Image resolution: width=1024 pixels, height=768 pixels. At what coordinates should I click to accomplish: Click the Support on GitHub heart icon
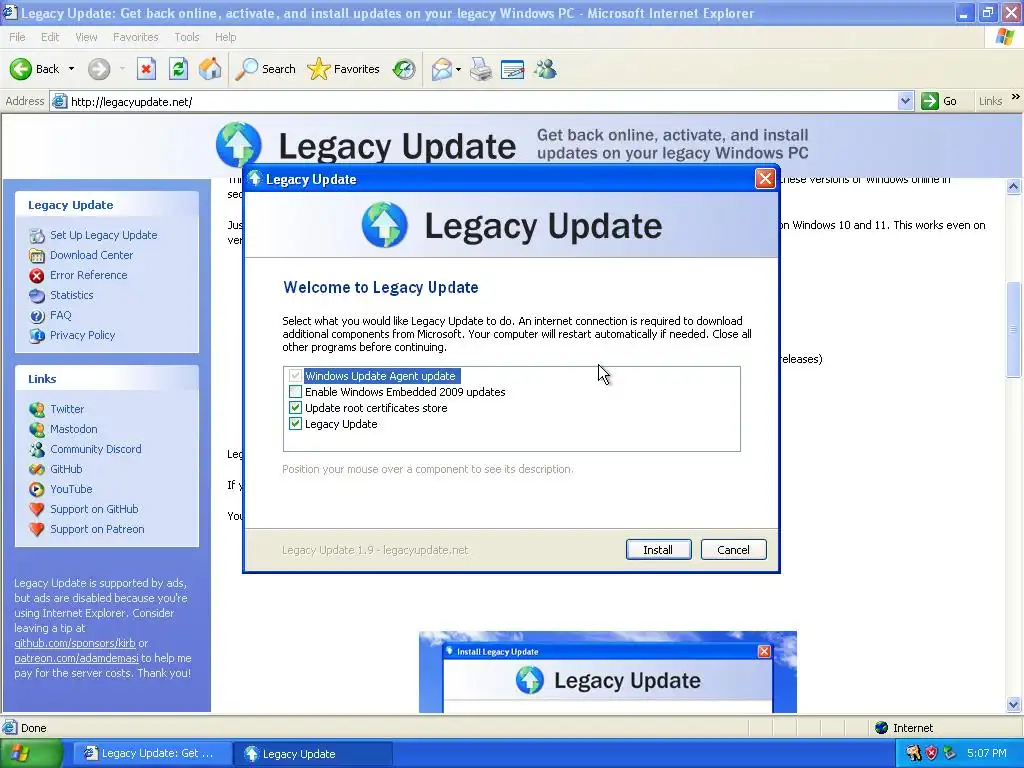coord(37,509)
